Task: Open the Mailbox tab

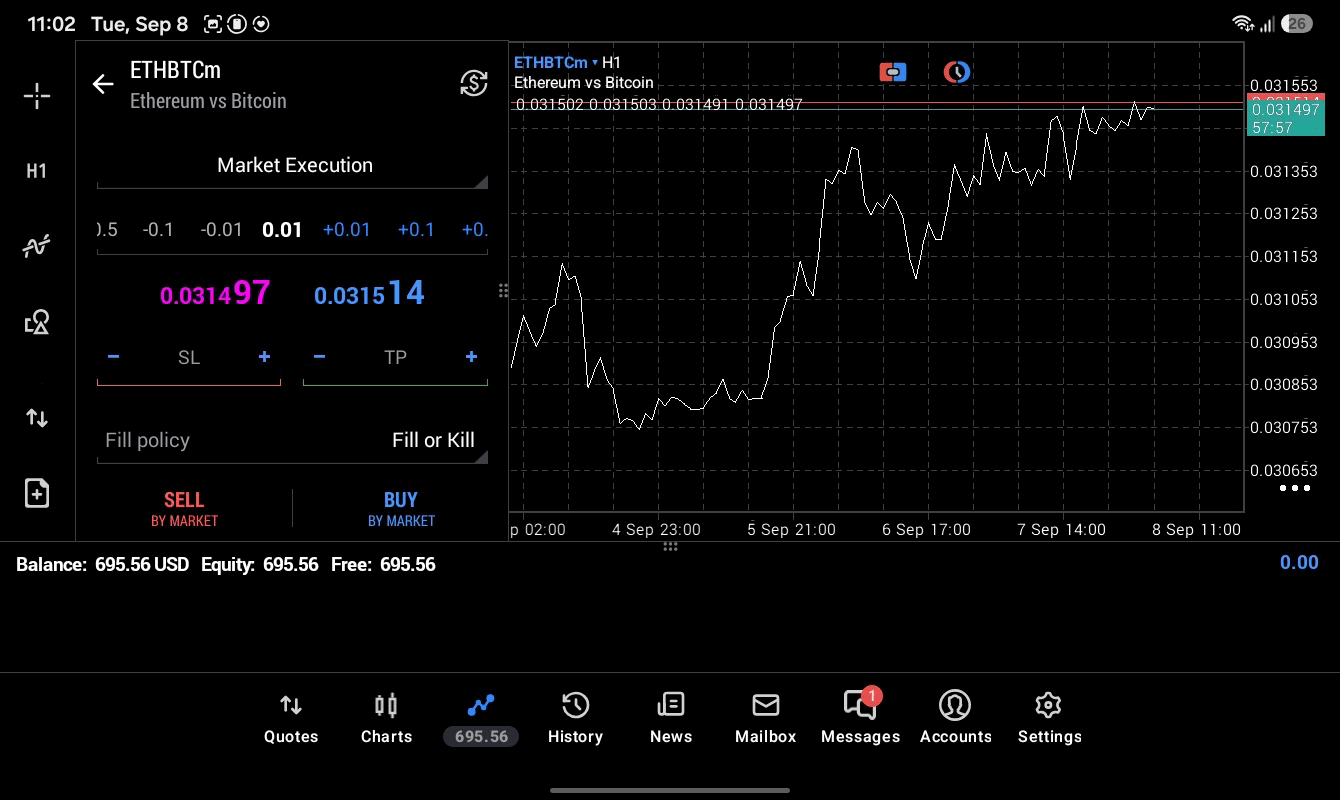Action: [765, 718]
